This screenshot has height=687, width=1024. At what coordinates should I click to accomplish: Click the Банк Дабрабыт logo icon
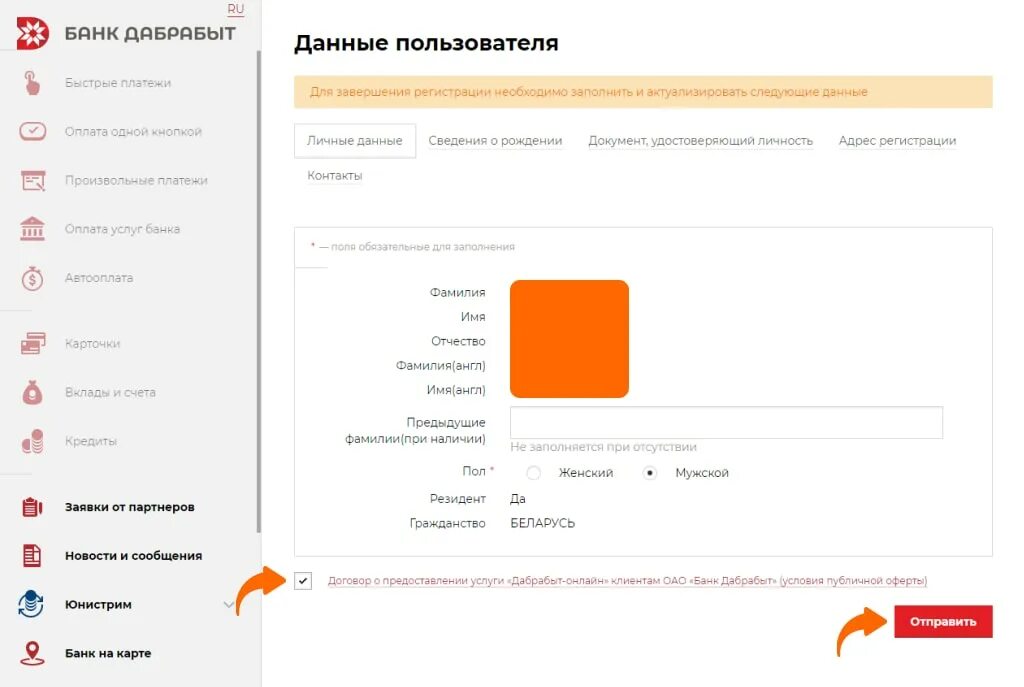coord(33,33)
